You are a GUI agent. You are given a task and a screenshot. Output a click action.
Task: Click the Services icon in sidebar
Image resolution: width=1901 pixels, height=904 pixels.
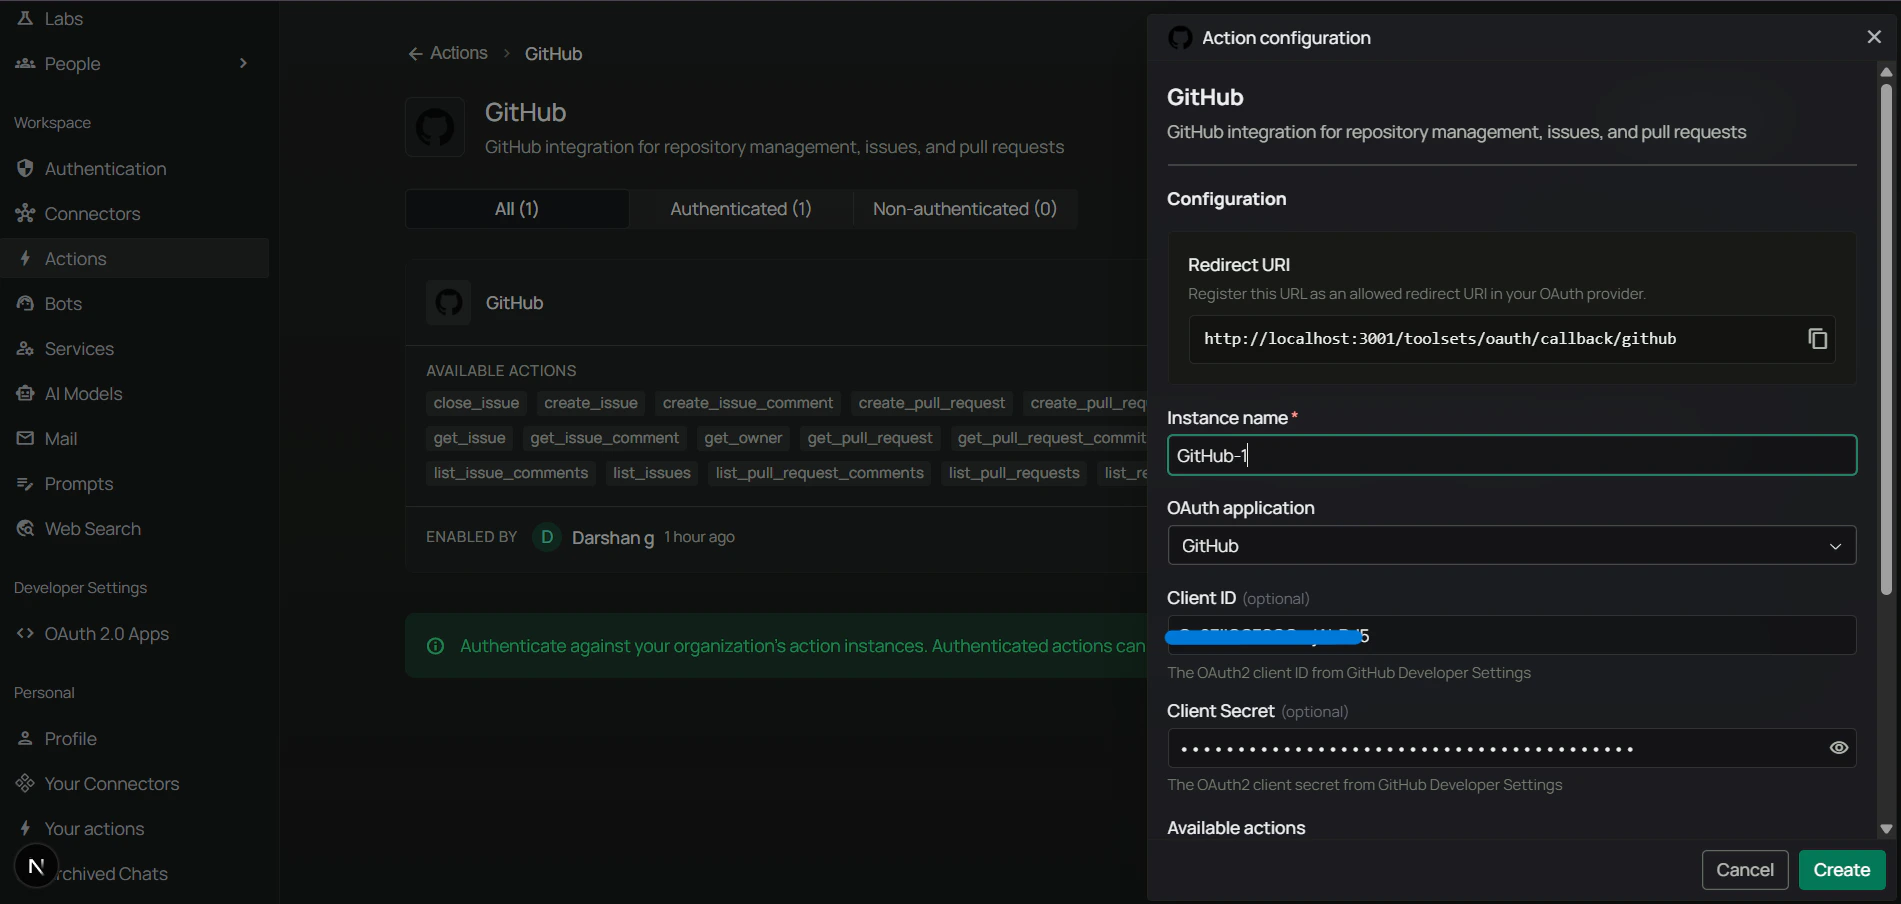[25, 349]
